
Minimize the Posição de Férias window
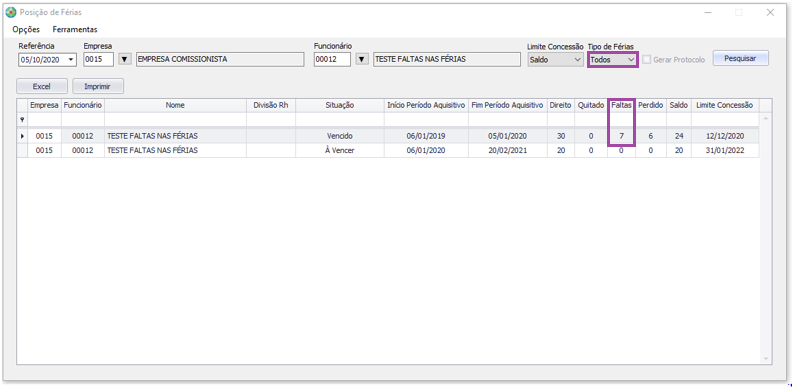click(708, 13)
